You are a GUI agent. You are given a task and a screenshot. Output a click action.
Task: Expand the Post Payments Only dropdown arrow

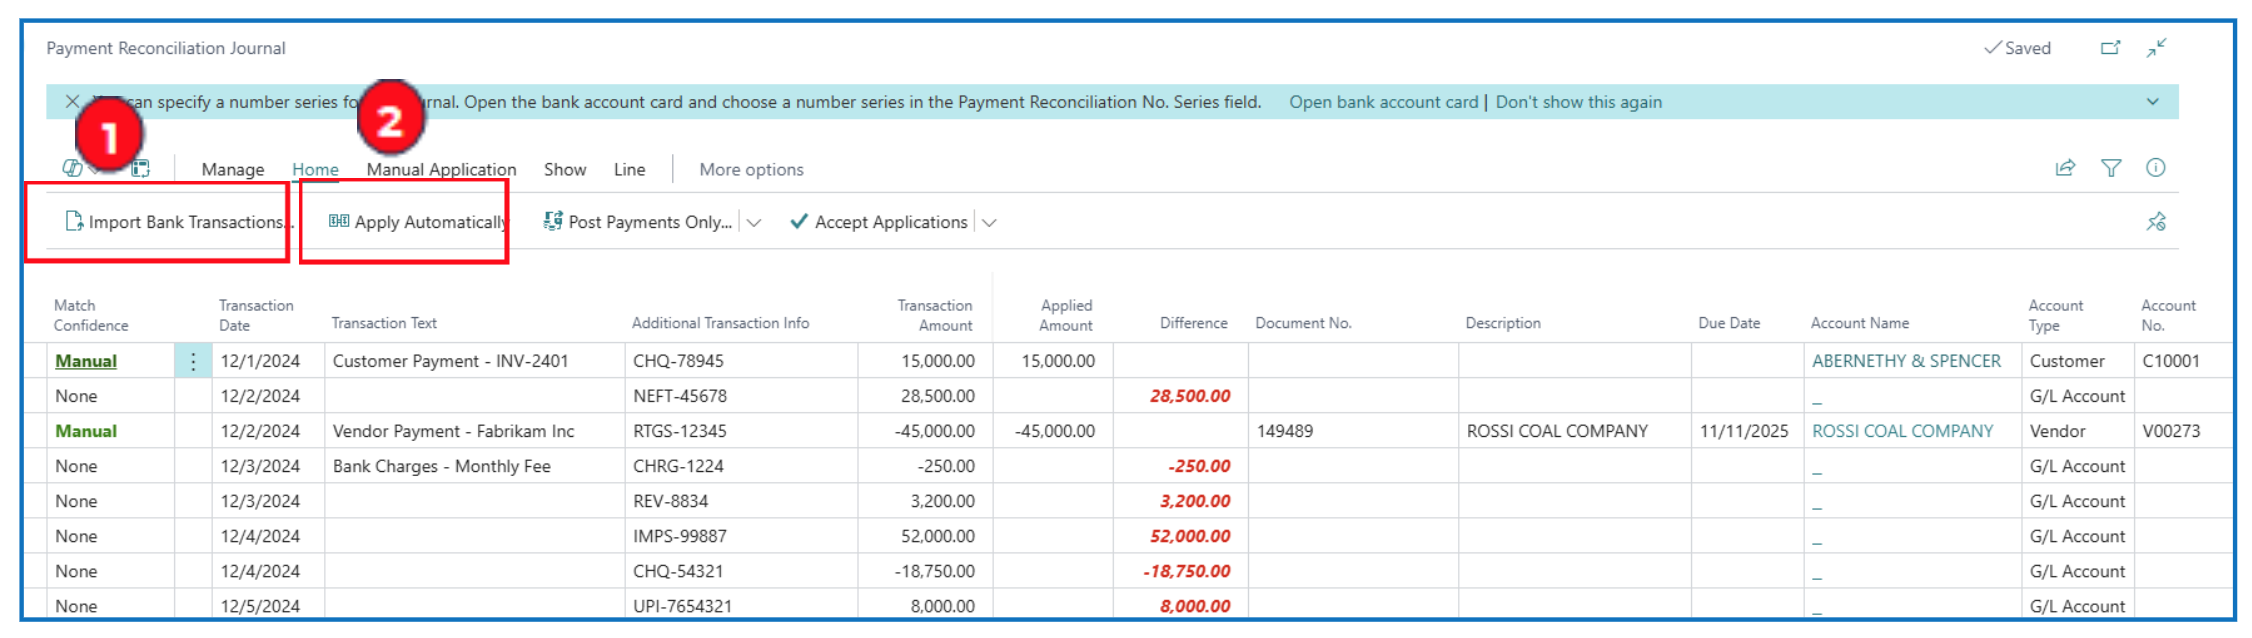(x=754, y=222)
